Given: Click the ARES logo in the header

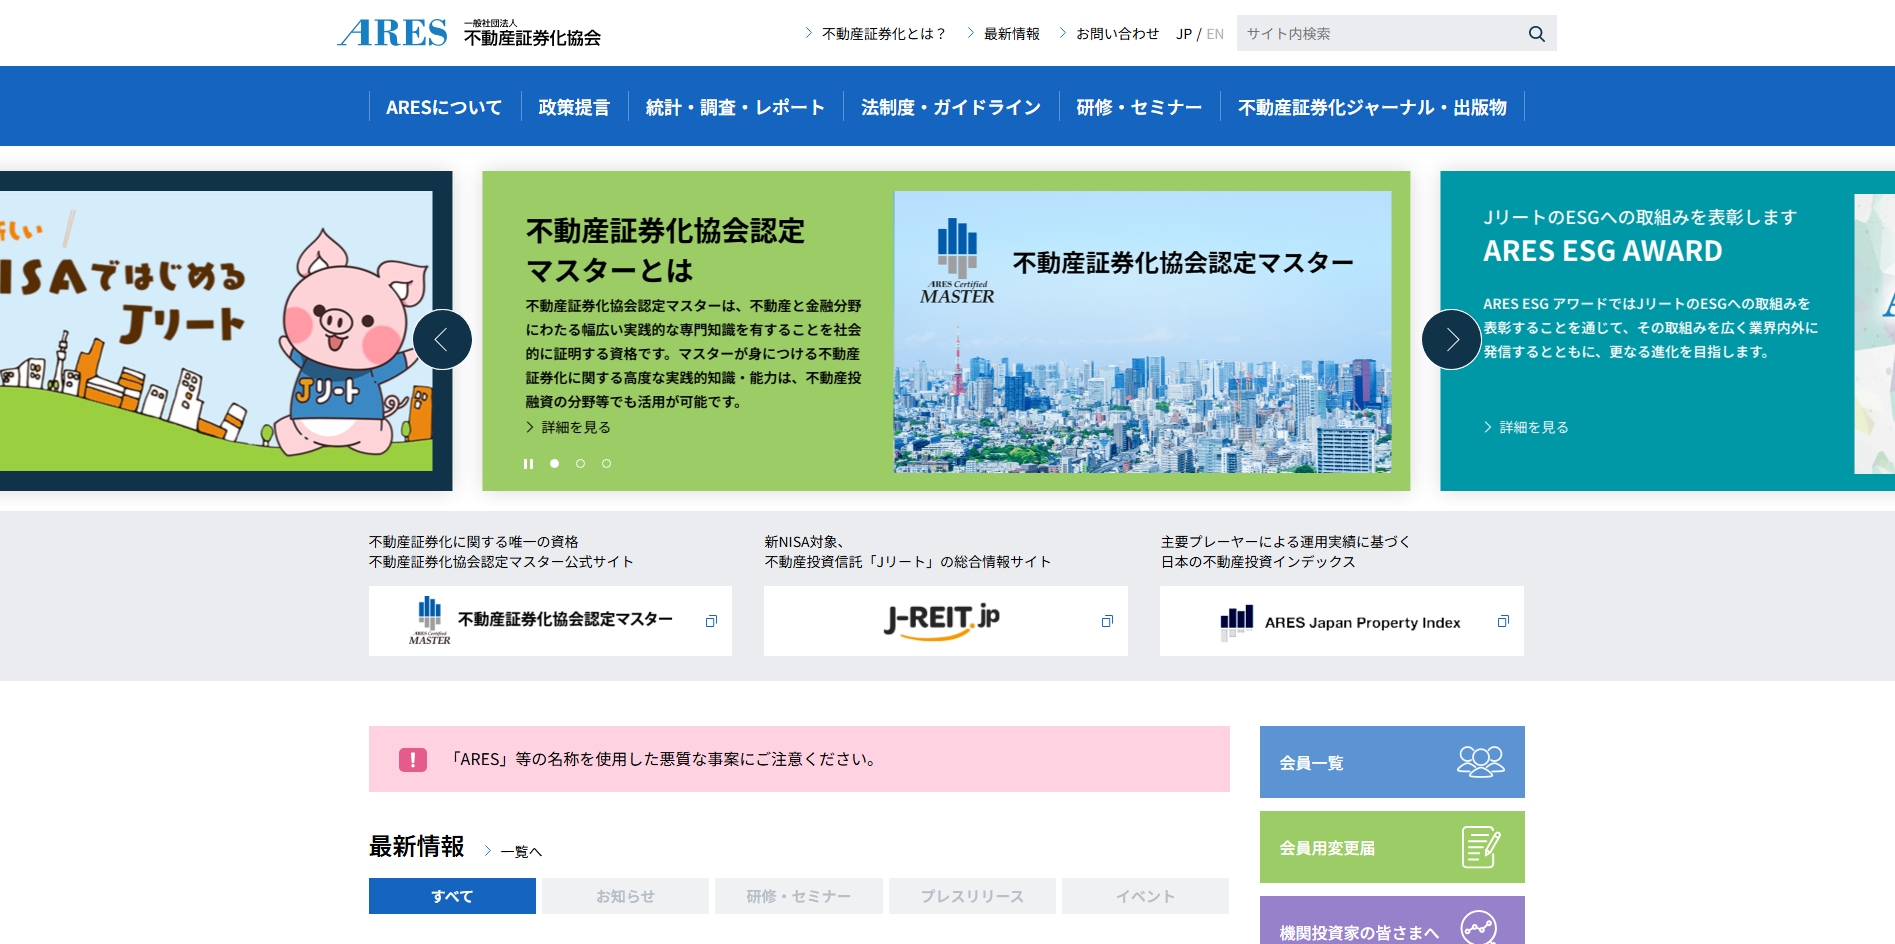Looking at the screenshot, I should pyautogui.click(x=393, y=33).
